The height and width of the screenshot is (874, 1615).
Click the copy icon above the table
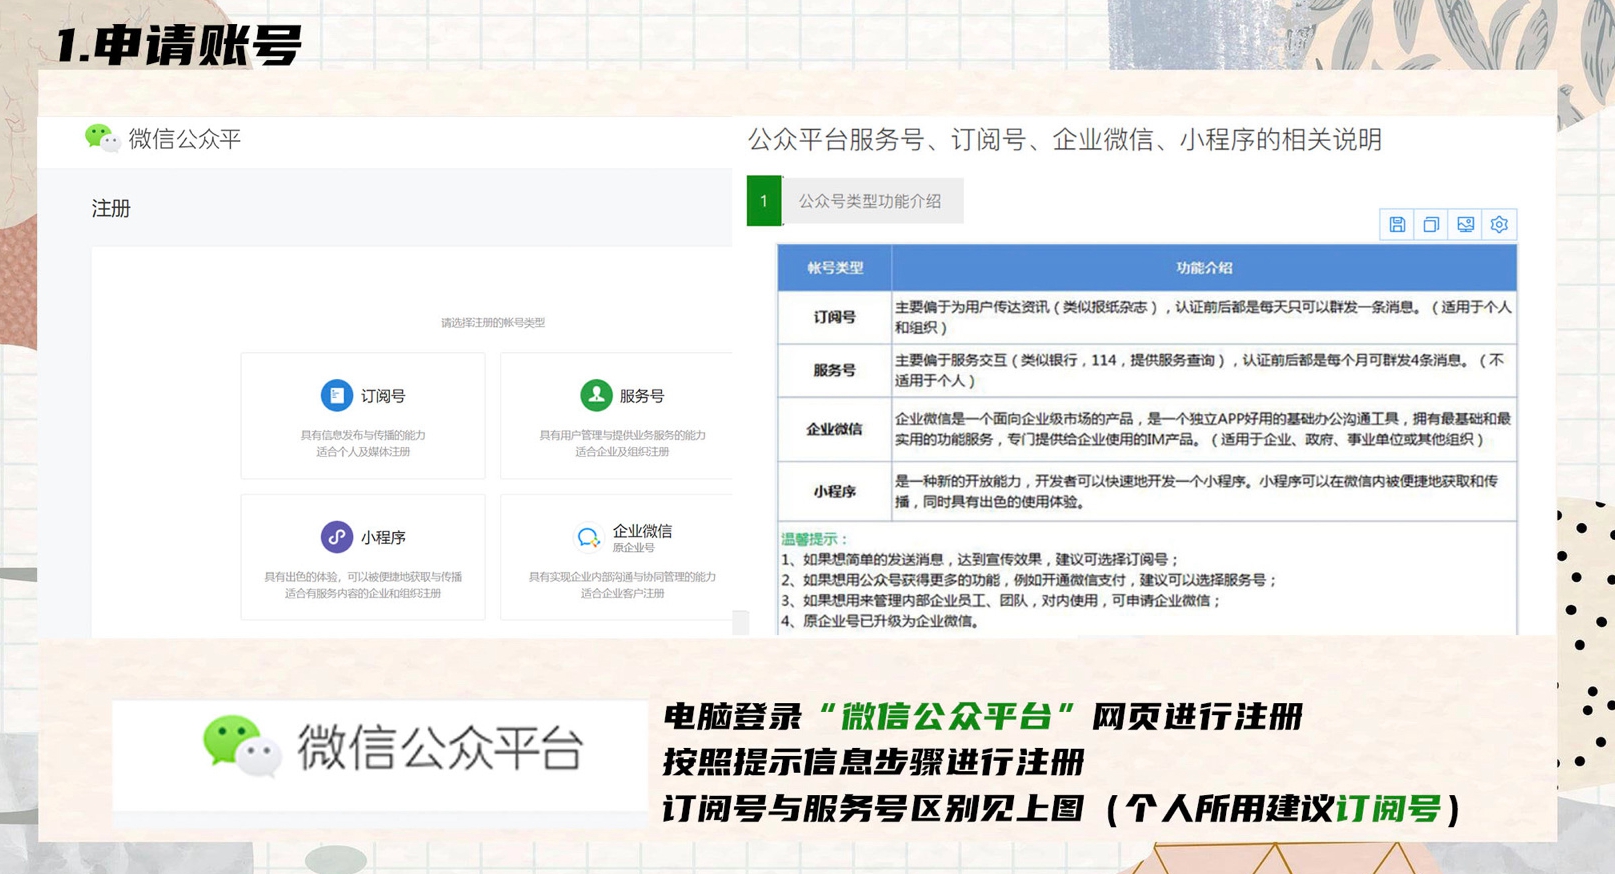(1431, 225)
